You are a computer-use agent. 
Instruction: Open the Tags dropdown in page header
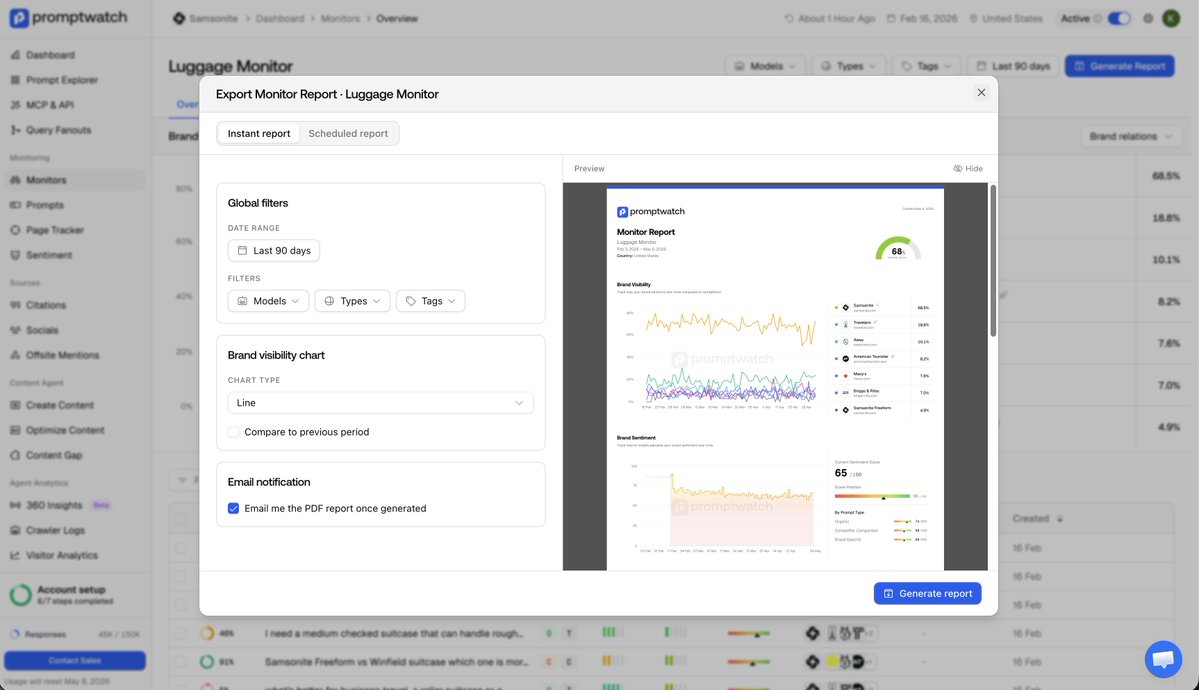point(925,67)
